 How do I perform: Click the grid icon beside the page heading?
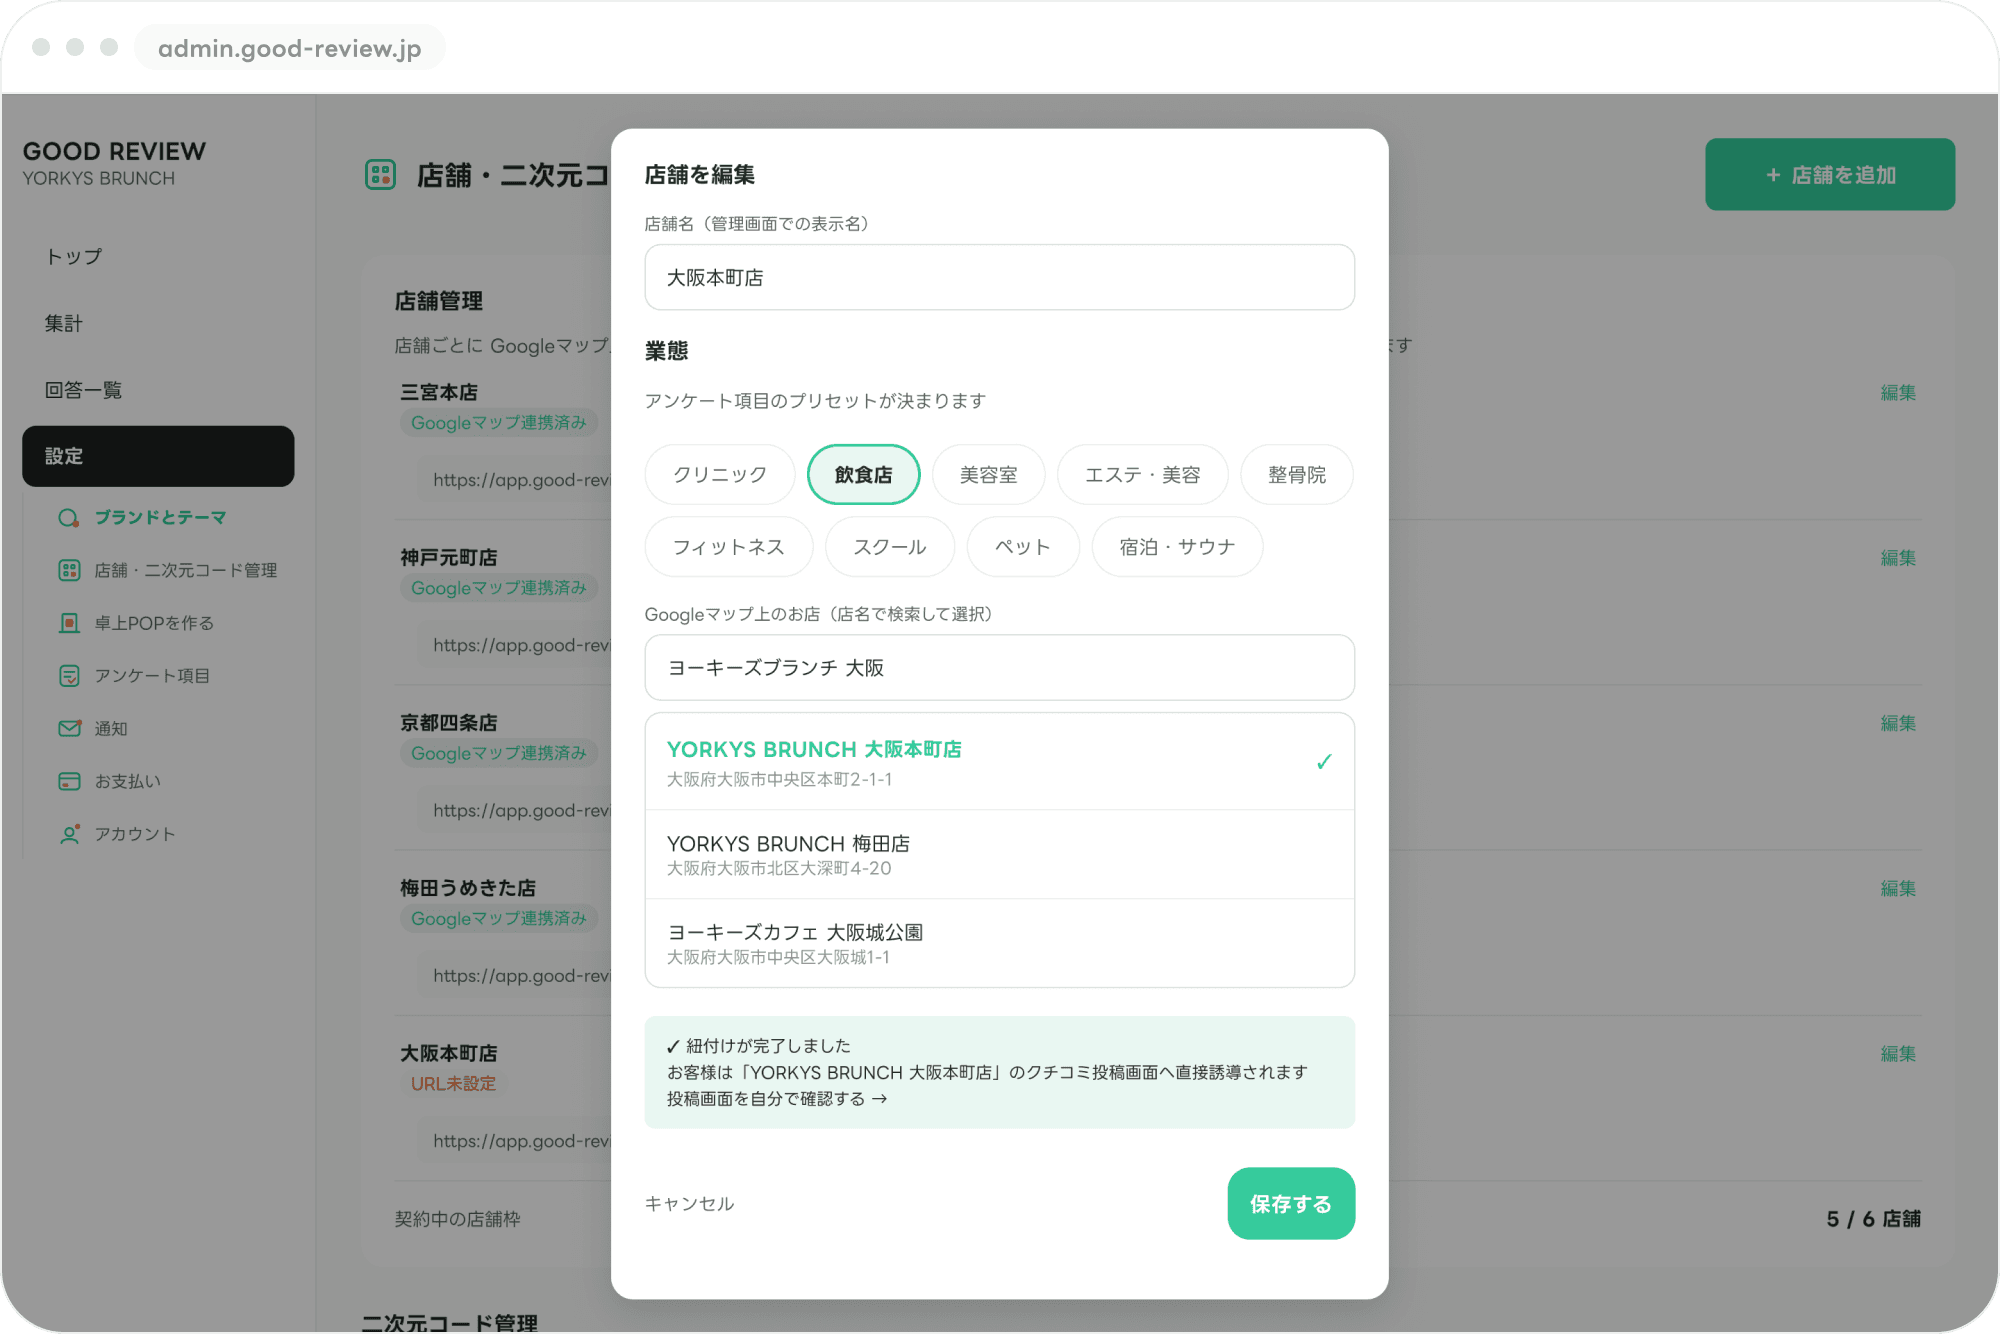click(380, 175)
